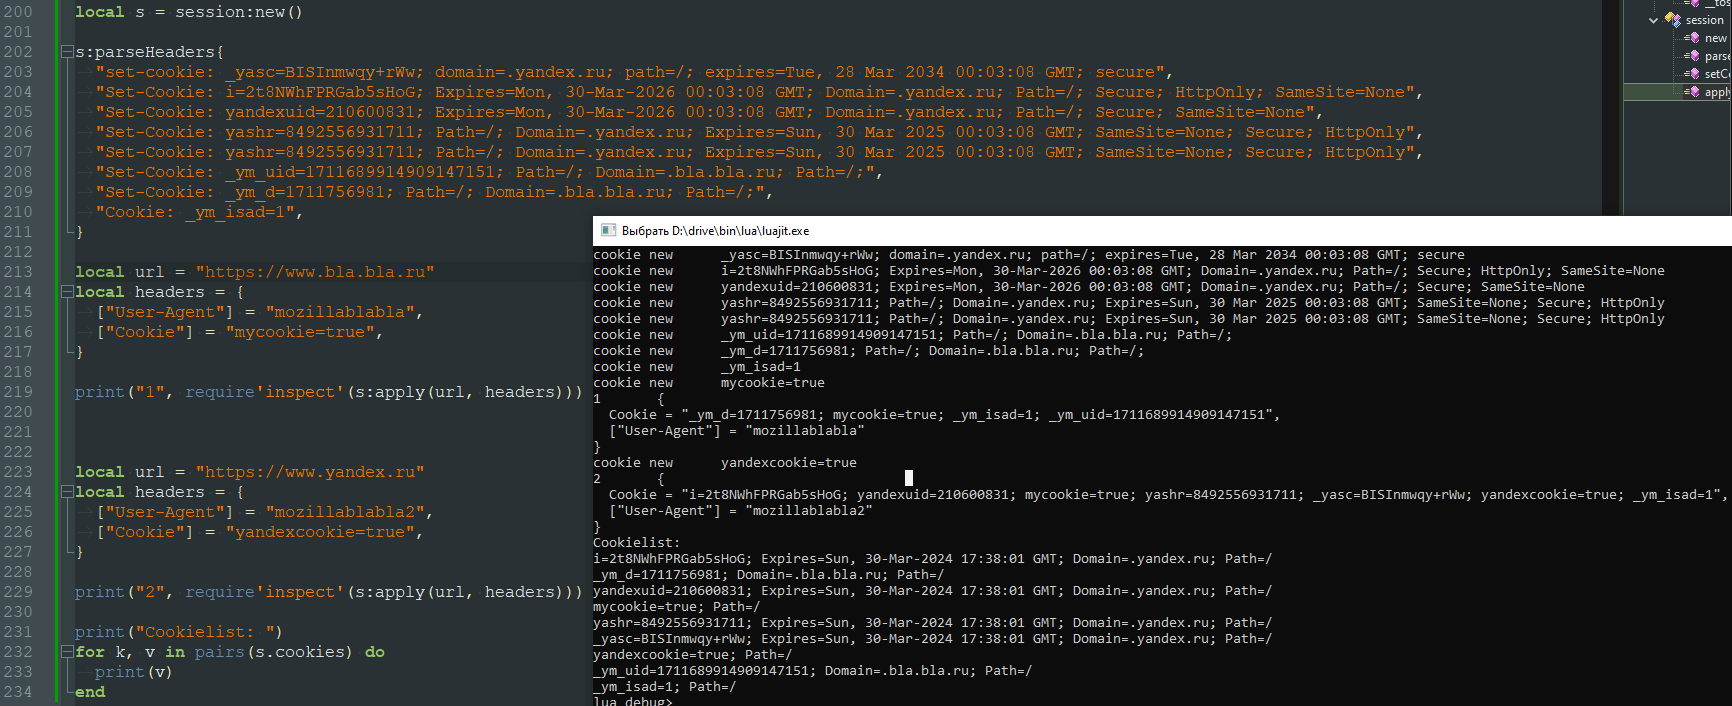Screen dimensions: 1732x706
Task: Click the luajit.exe console window icon
Action: click(x=608, y=230)
